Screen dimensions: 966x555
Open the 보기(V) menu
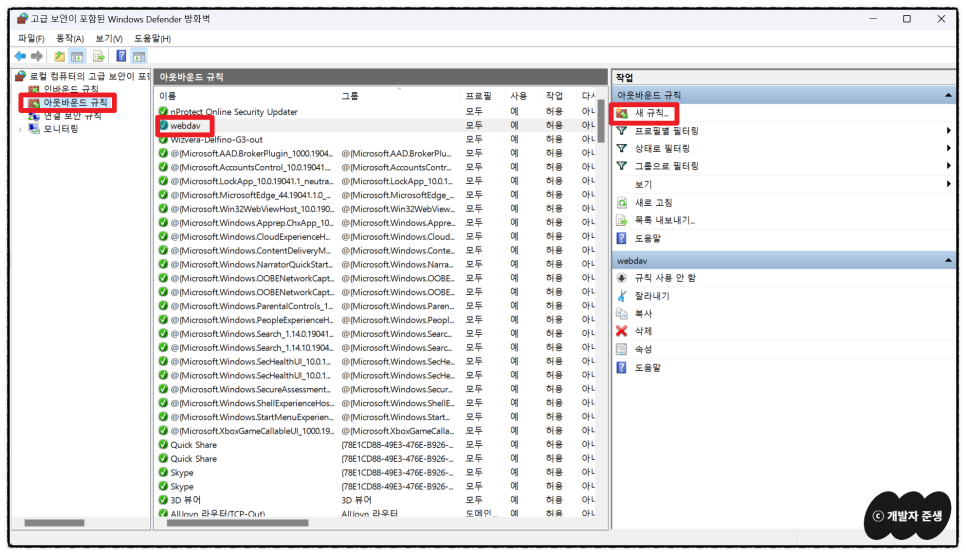click(108, 38)
